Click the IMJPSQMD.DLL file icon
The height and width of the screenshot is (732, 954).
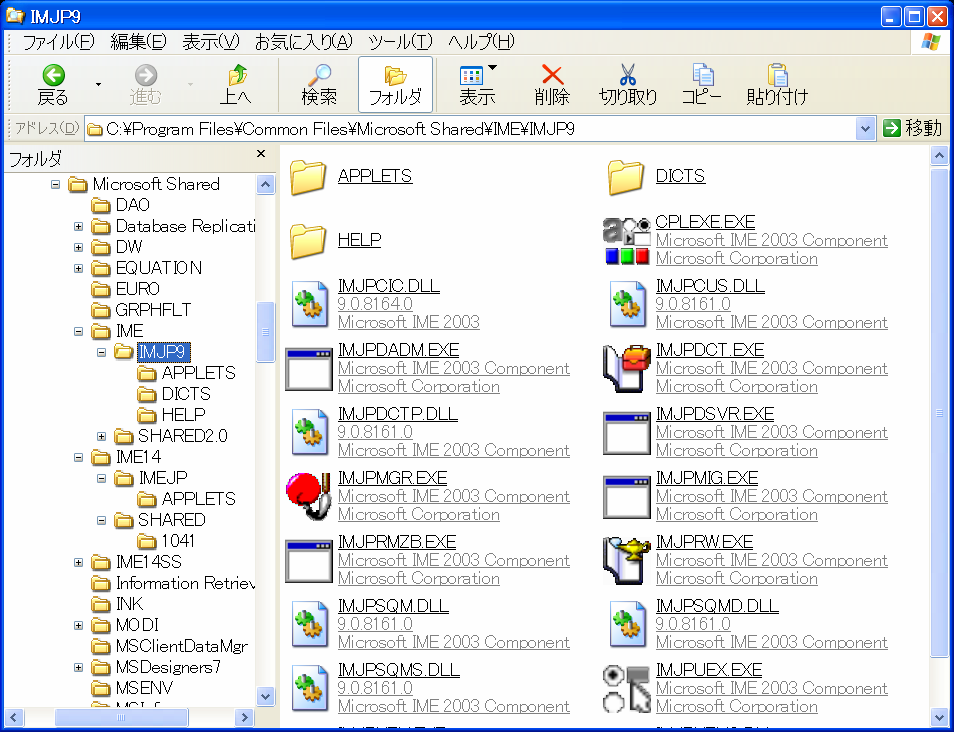point(628,624)
